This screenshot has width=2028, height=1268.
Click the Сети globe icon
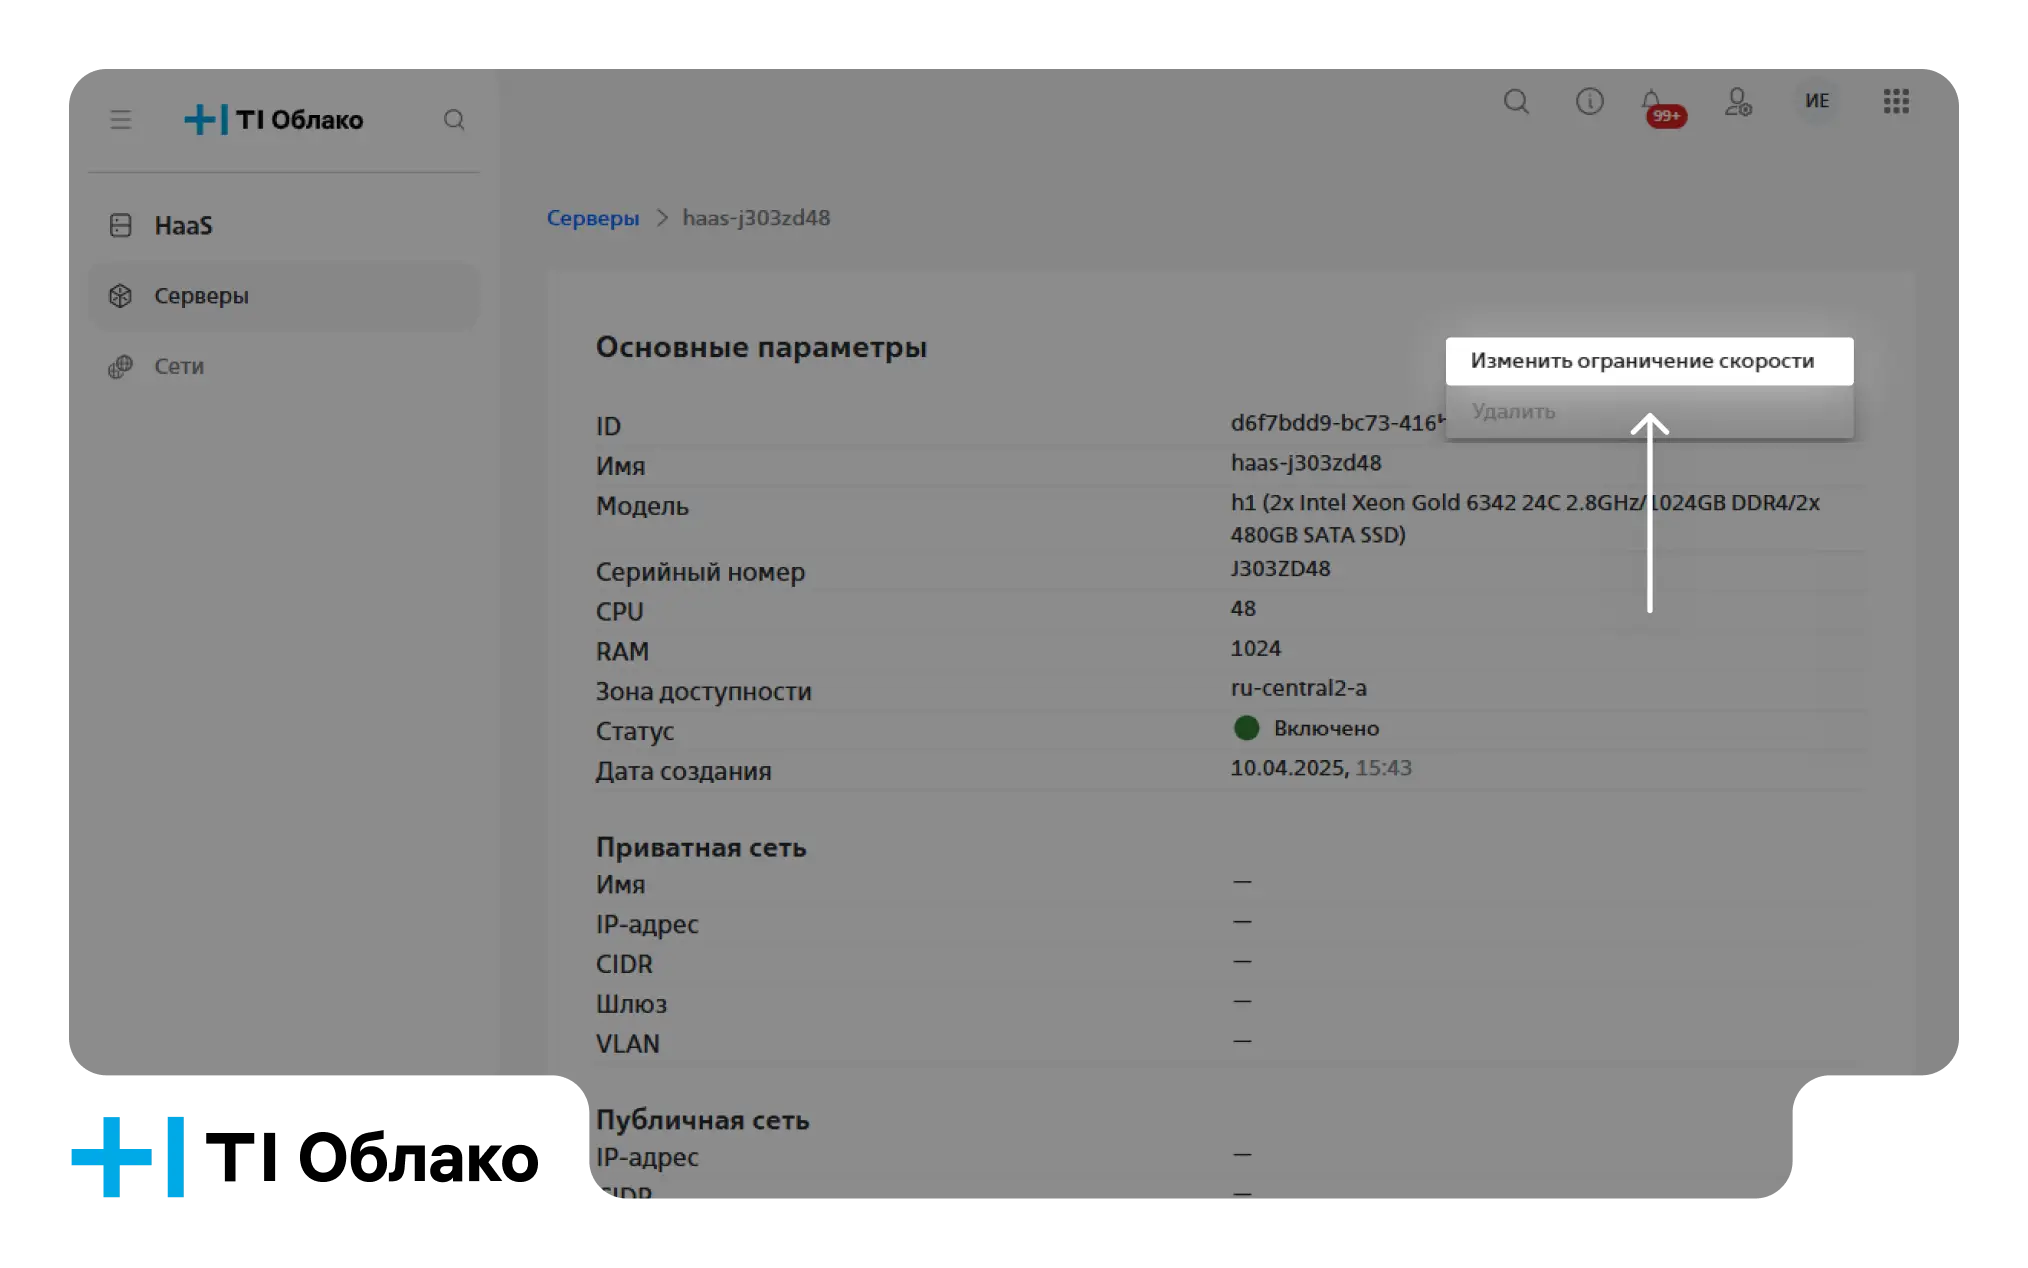pyautogui.click(x=121, y=367)
